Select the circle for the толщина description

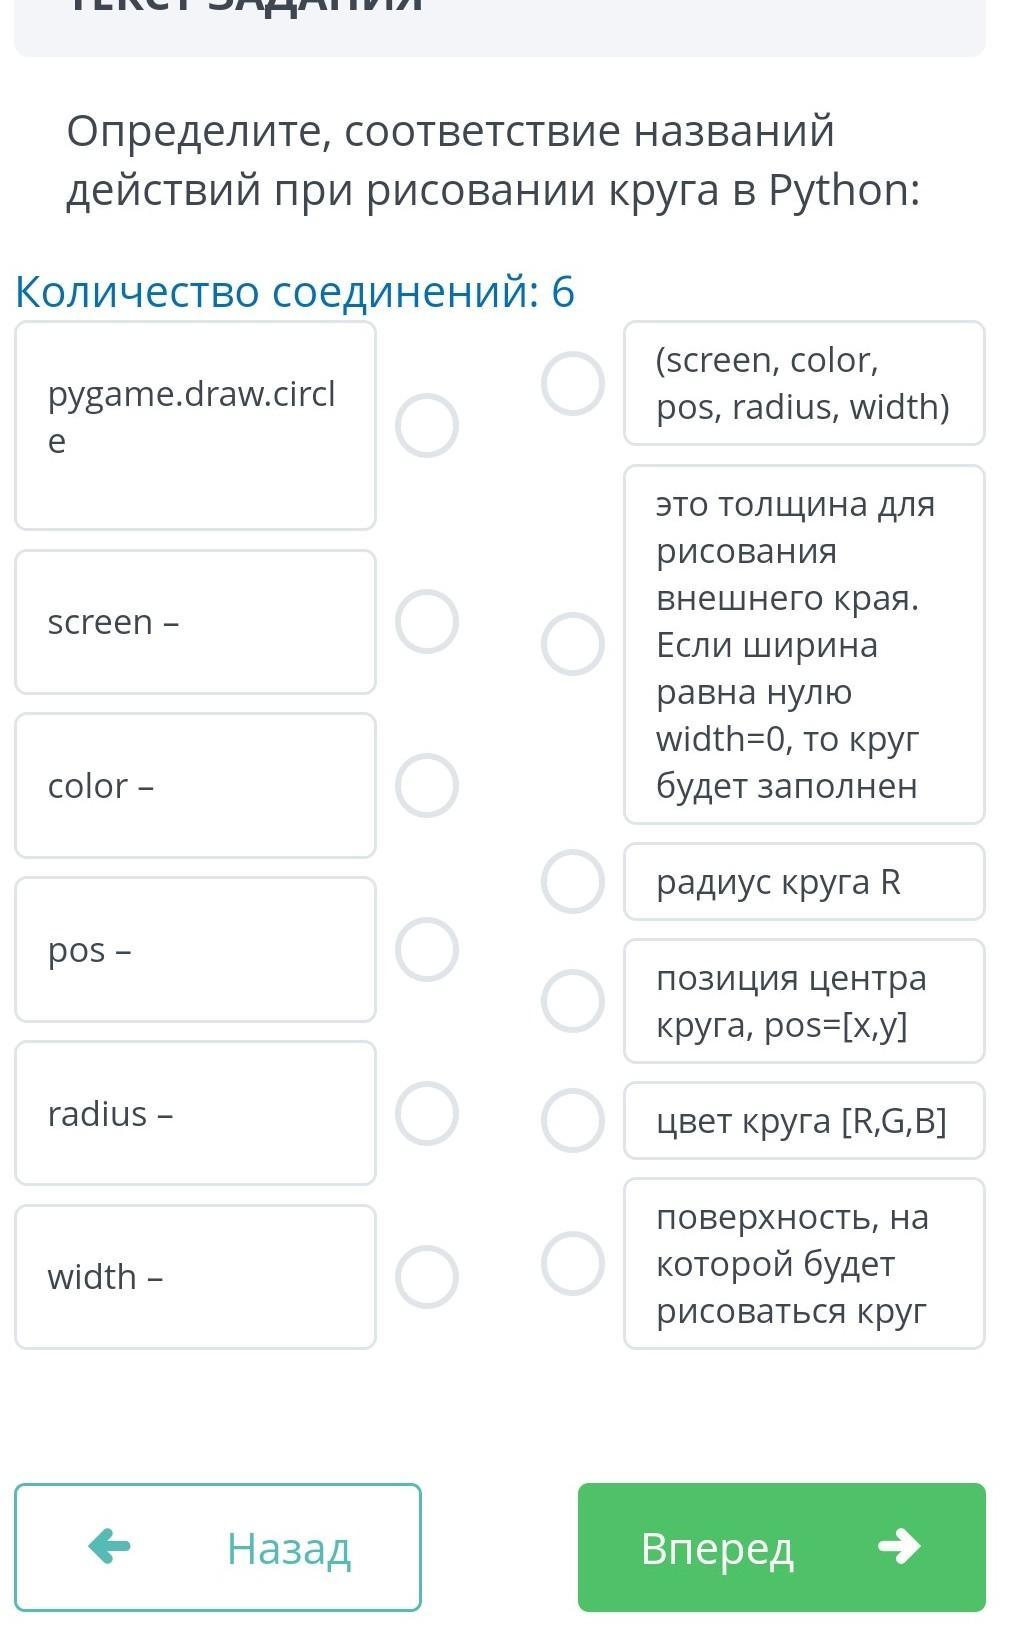tap(573, 644)
